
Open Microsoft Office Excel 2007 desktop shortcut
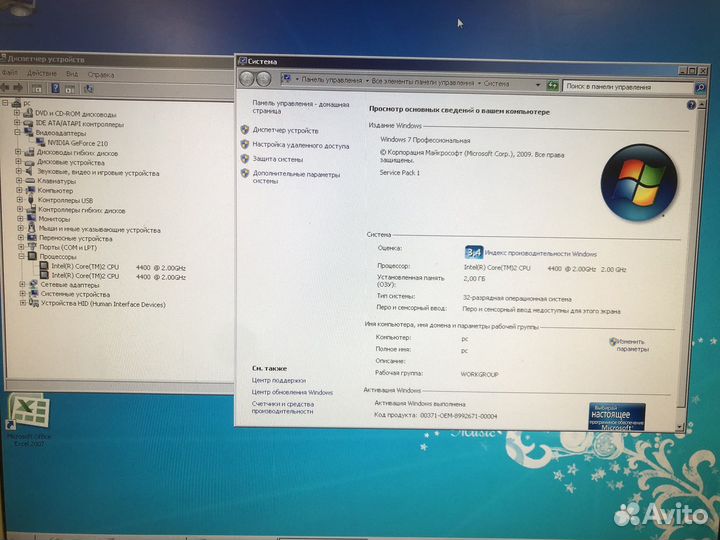click(30, 412)
